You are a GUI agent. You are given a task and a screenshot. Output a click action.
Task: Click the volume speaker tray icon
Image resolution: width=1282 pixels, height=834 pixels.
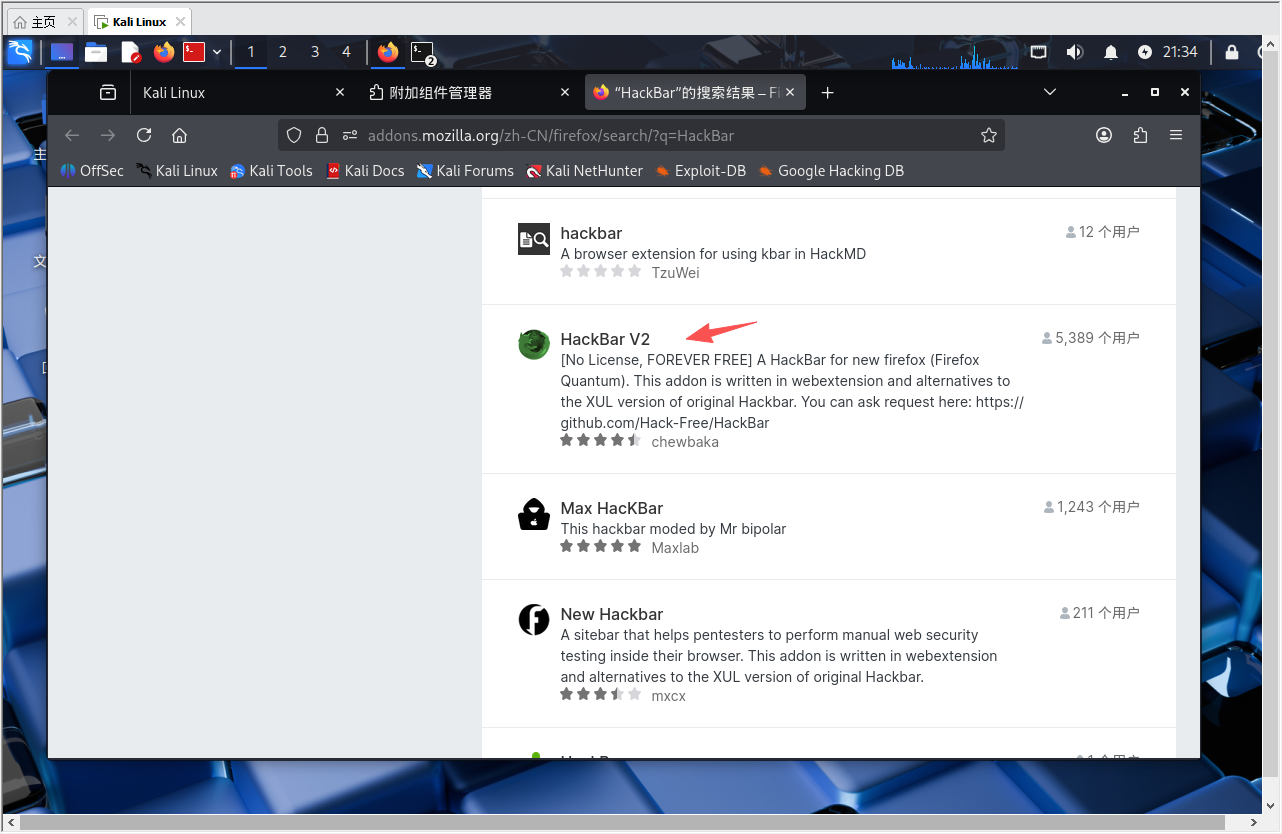click(1075, 52)
